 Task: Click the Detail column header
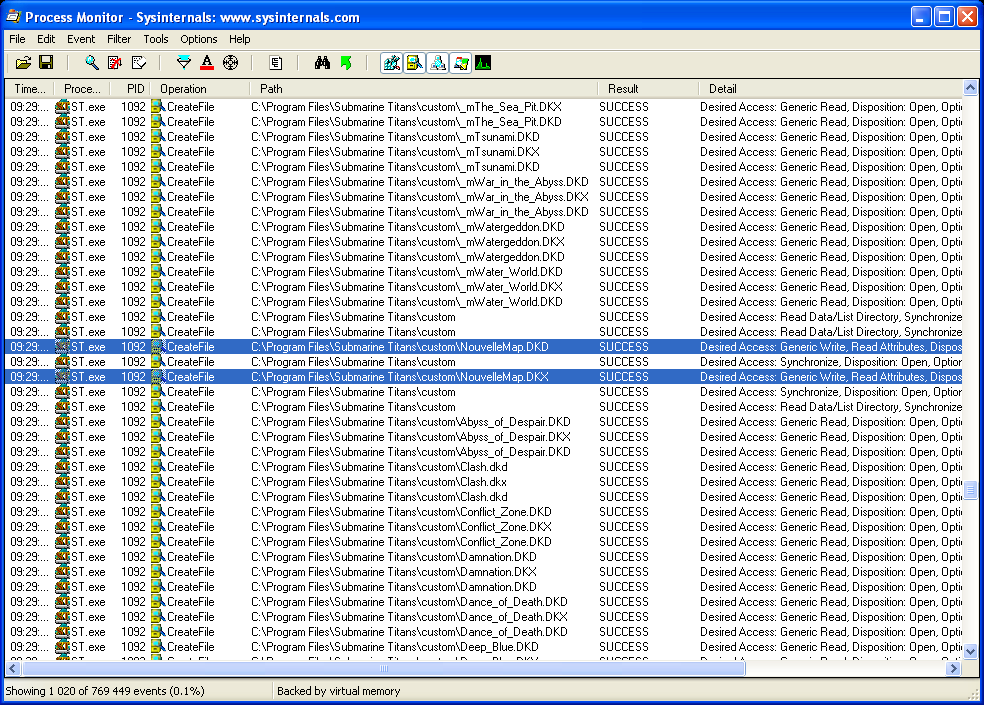(830, 89)
